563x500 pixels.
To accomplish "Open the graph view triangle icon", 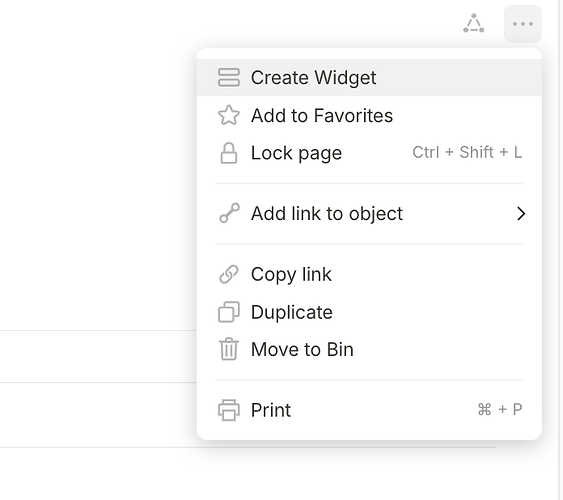I will [x=474, y=24].
